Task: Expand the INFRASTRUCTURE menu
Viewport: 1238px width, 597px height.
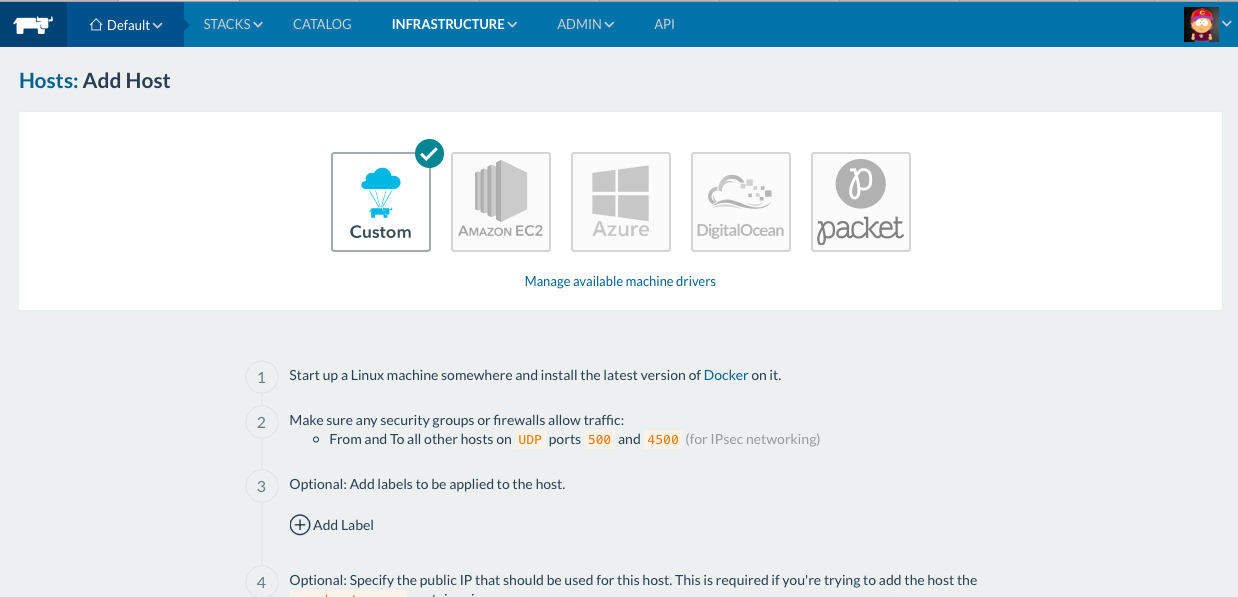Action: coord(455,24)
